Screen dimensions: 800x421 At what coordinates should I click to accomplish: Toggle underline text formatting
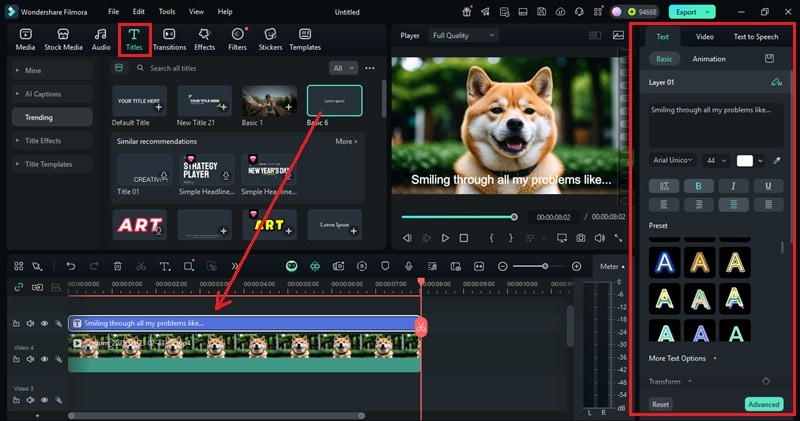click(x=768, y=186)
